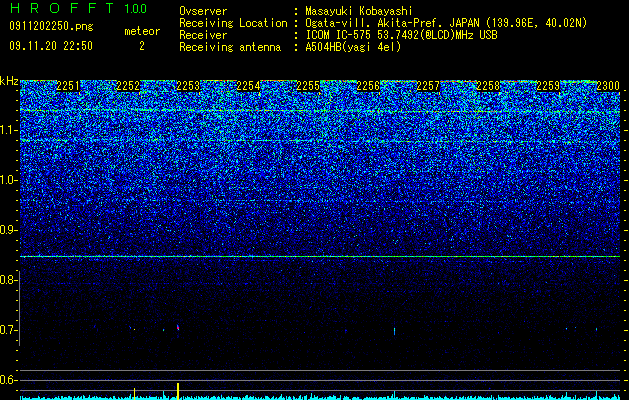Click the 2259 time marker label
The image size is (629, 400).
pyautogui.click(x=548, y=86)
